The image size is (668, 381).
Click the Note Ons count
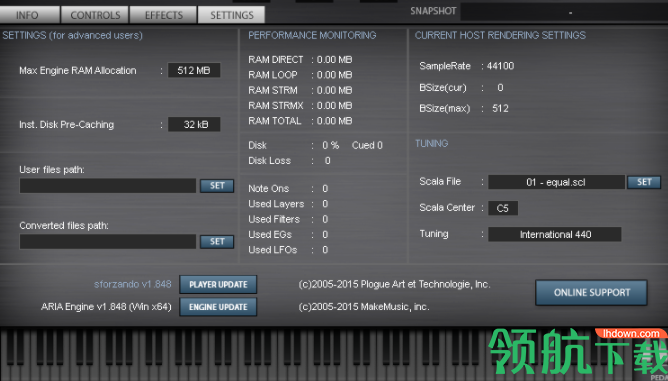[x=325, y=188]
